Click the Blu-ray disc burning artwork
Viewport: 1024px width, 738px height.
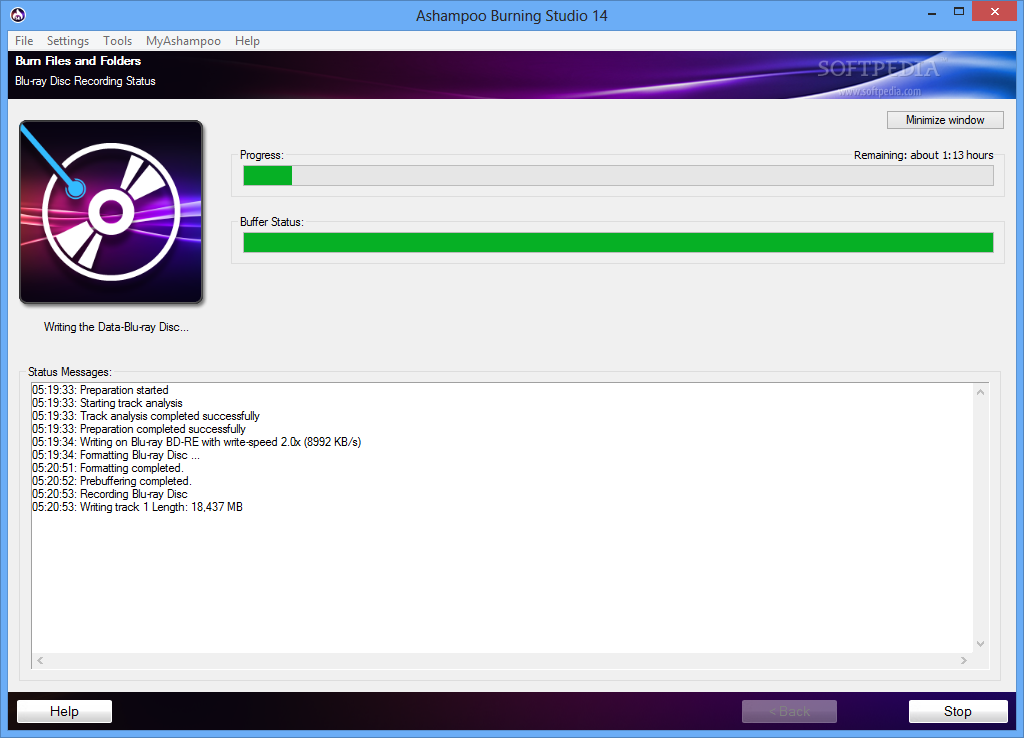(111, 212)
